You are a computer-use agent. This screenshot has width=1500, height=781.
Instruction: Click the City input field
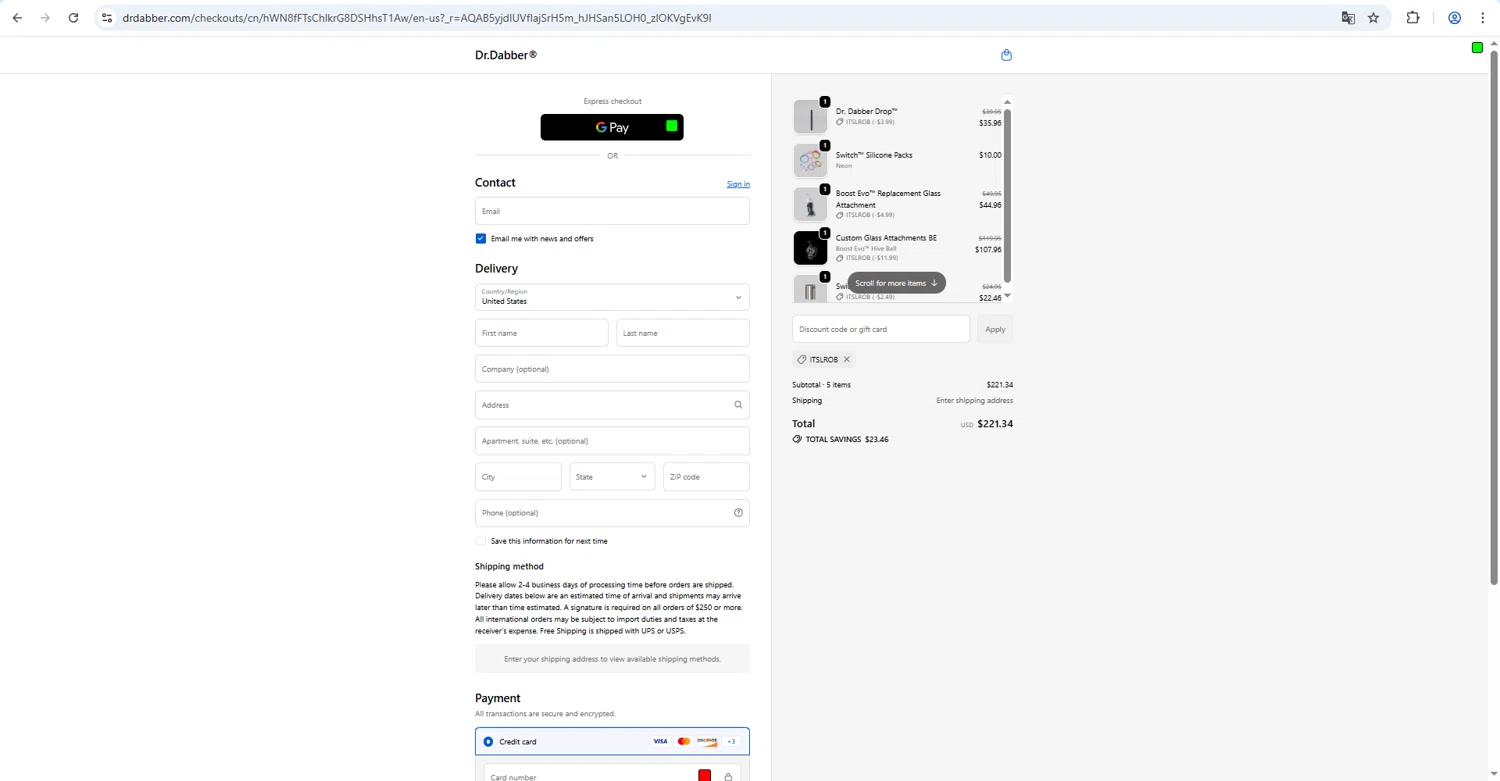(x=518, y=477)
